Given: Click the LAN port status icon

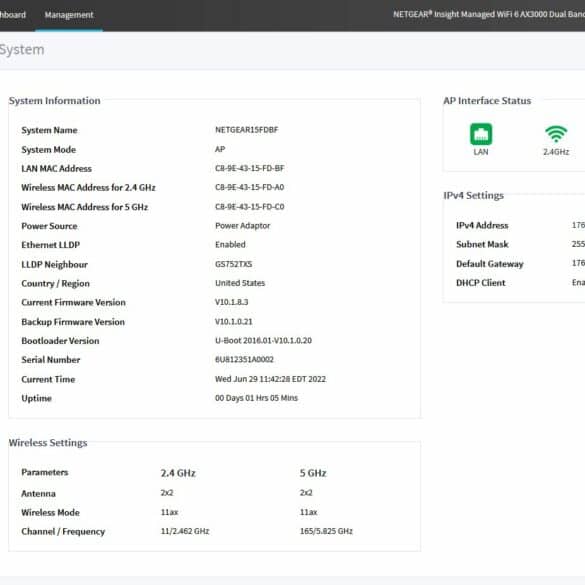Looking at the screenshot, I should (x=481, y=134).
